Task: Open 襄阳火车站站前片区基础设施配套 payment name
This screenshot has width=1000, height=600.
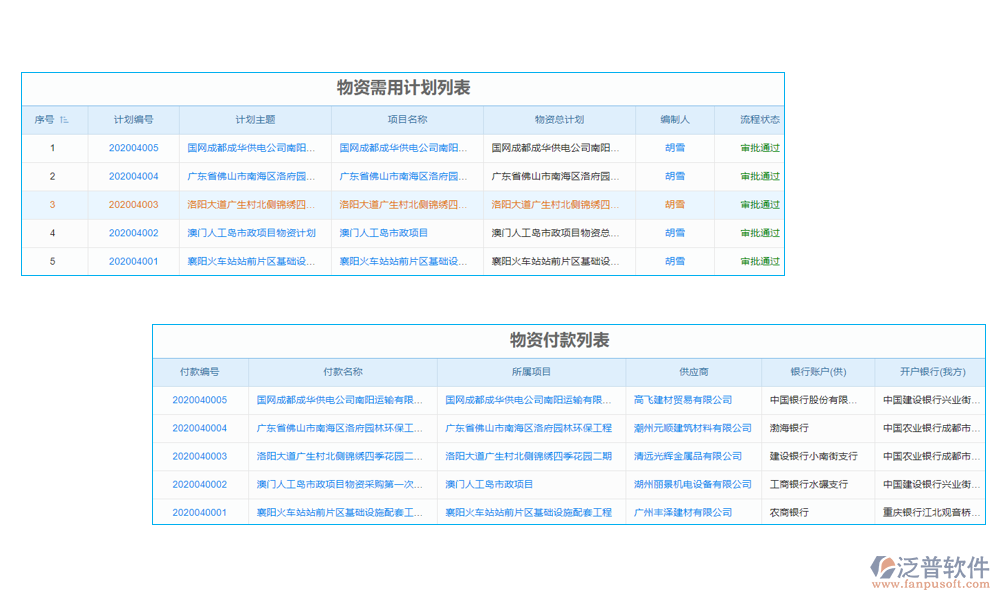Action: pyautogui.click(x=338, y=512)
